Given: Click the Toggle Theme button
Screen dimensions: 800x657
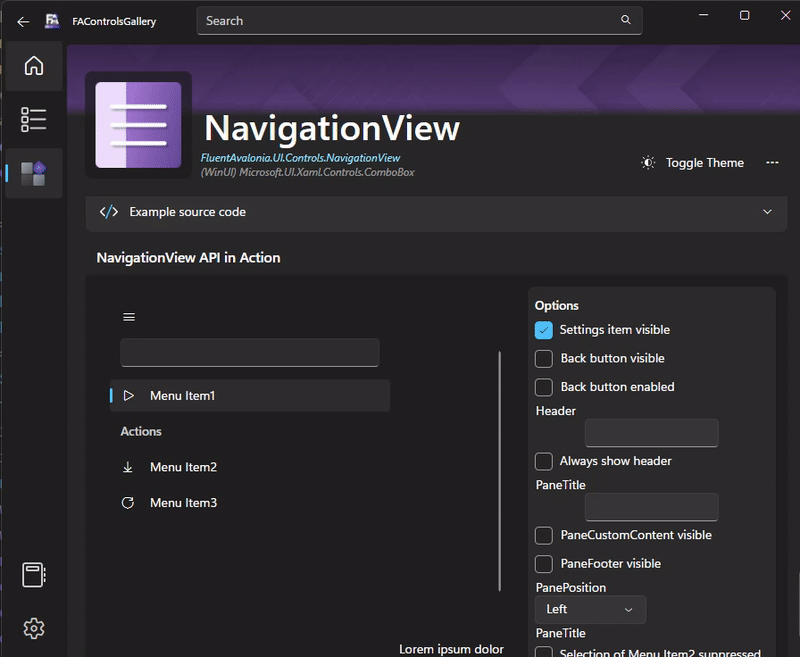Looking at the screenshot, I should [692, 162].
